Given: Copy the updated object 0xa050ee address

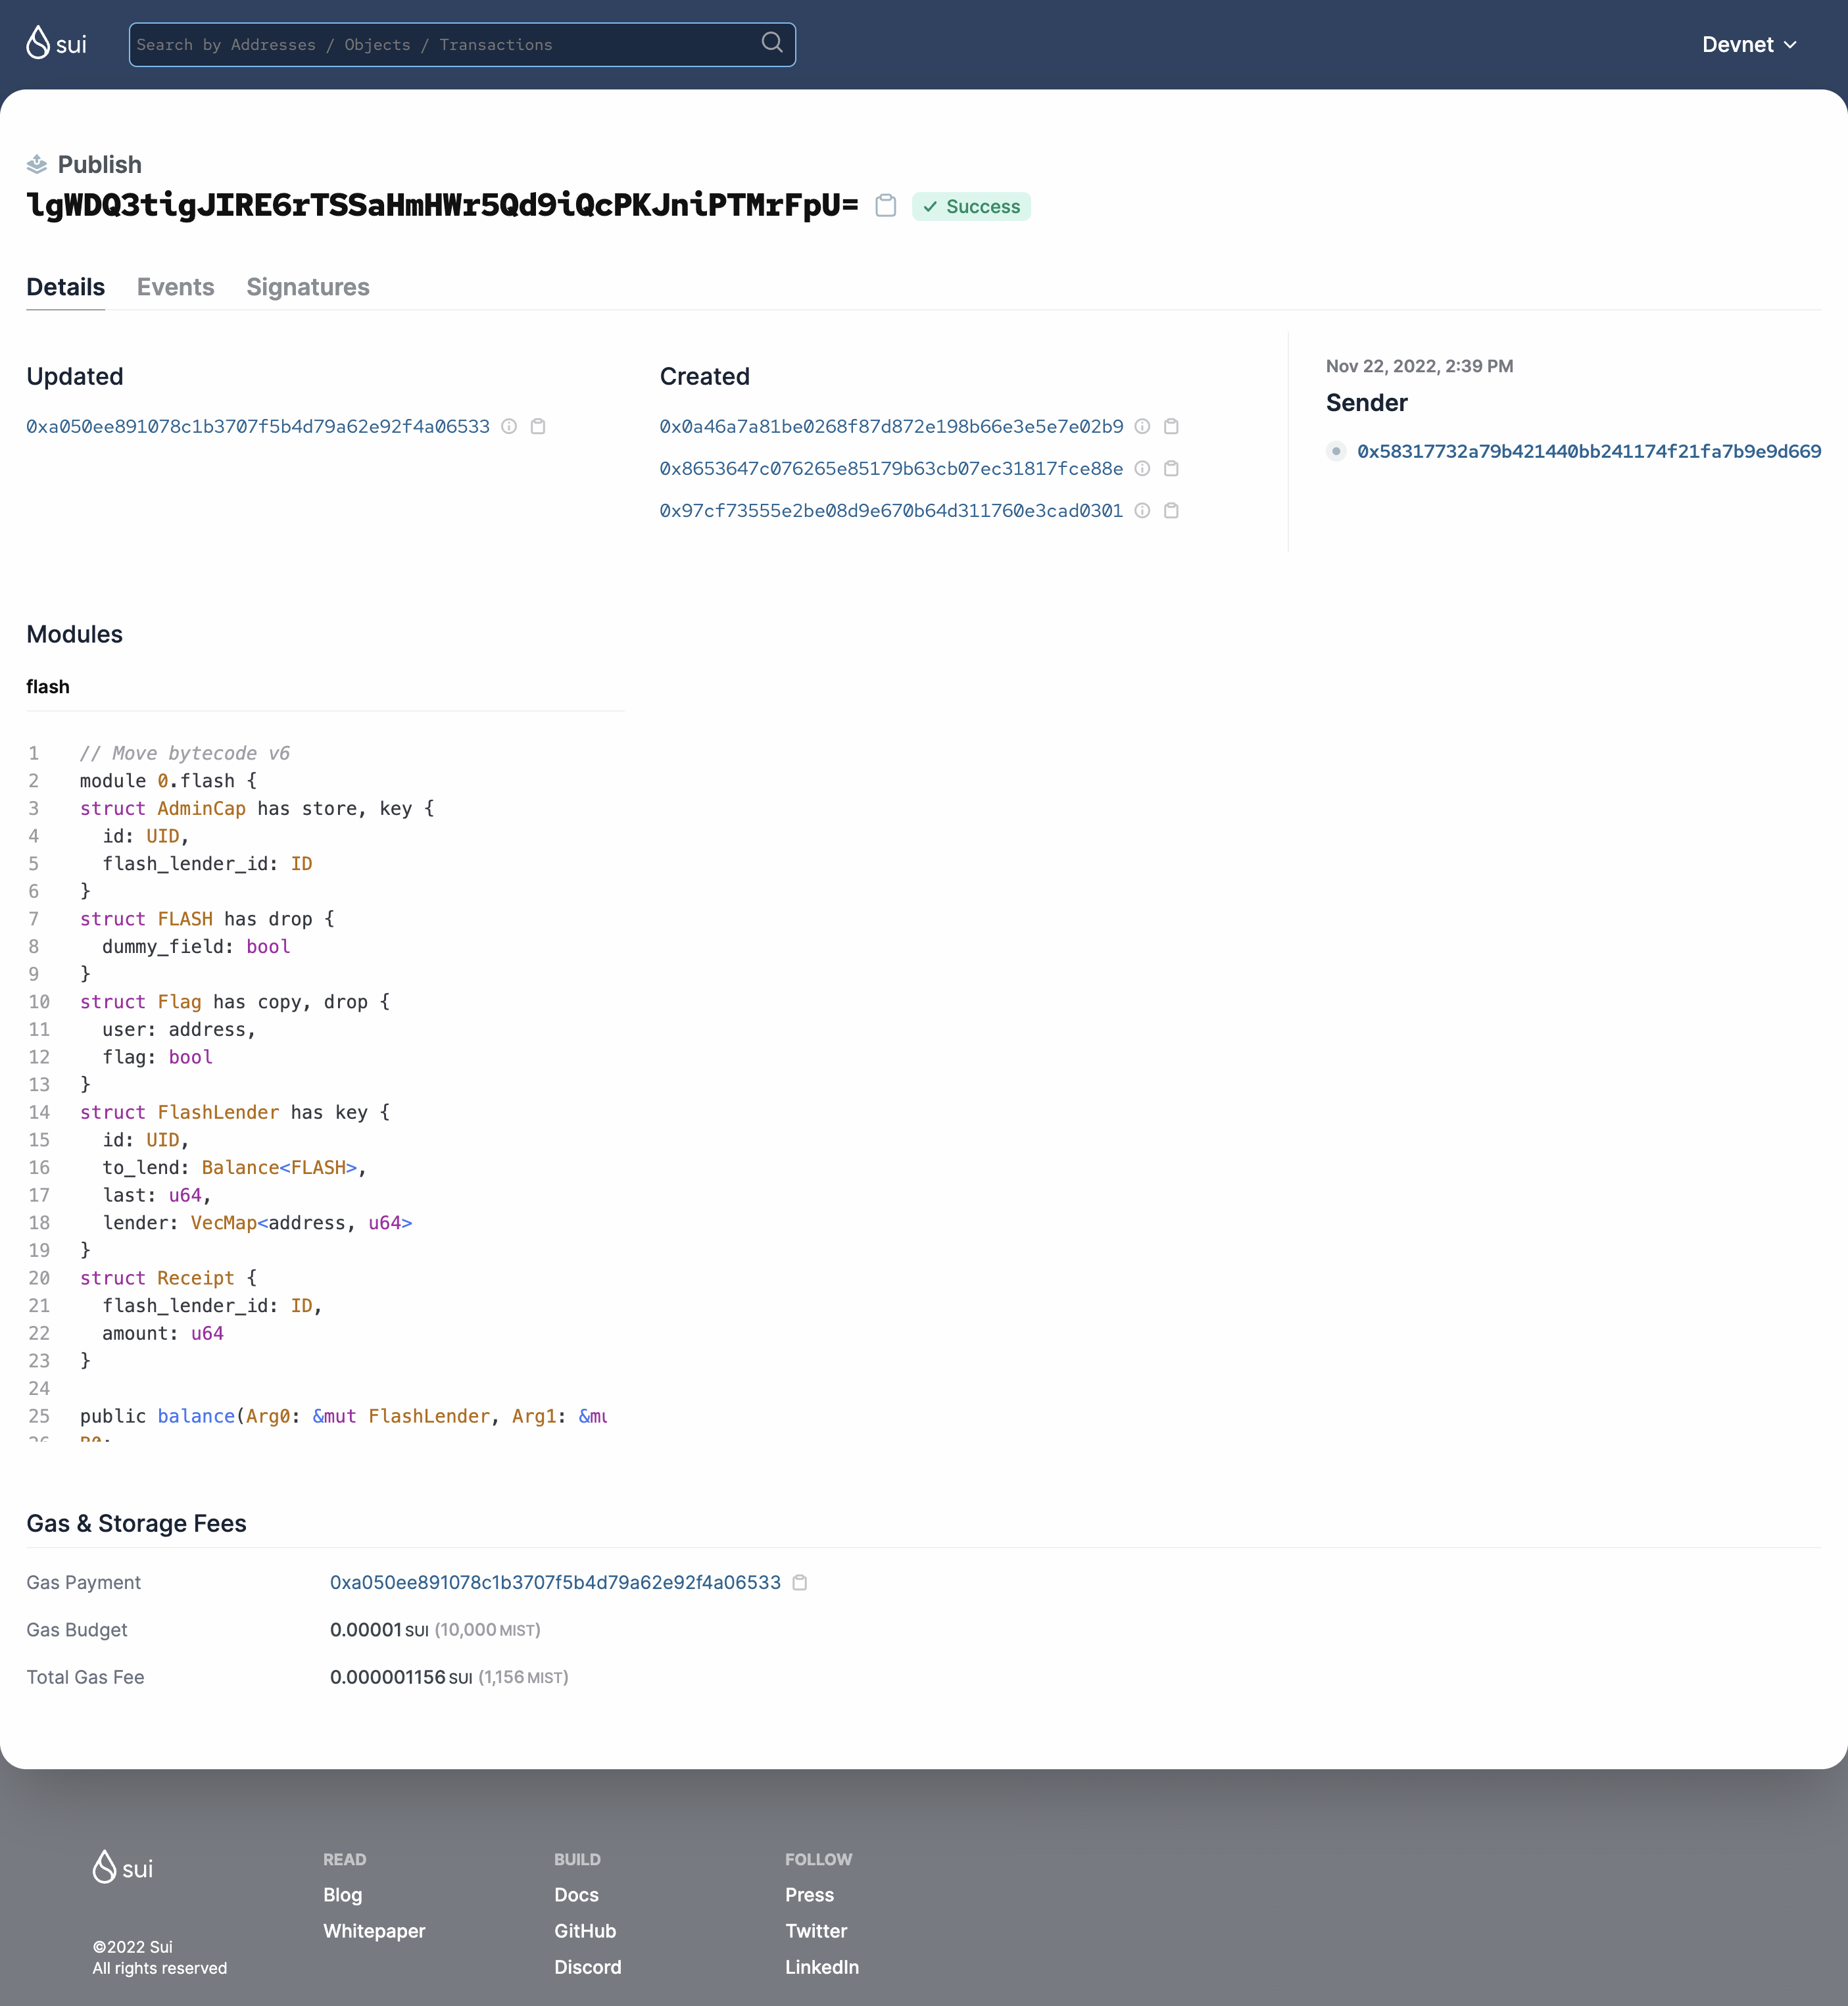Looking at the screenshot, I should 538,427.
